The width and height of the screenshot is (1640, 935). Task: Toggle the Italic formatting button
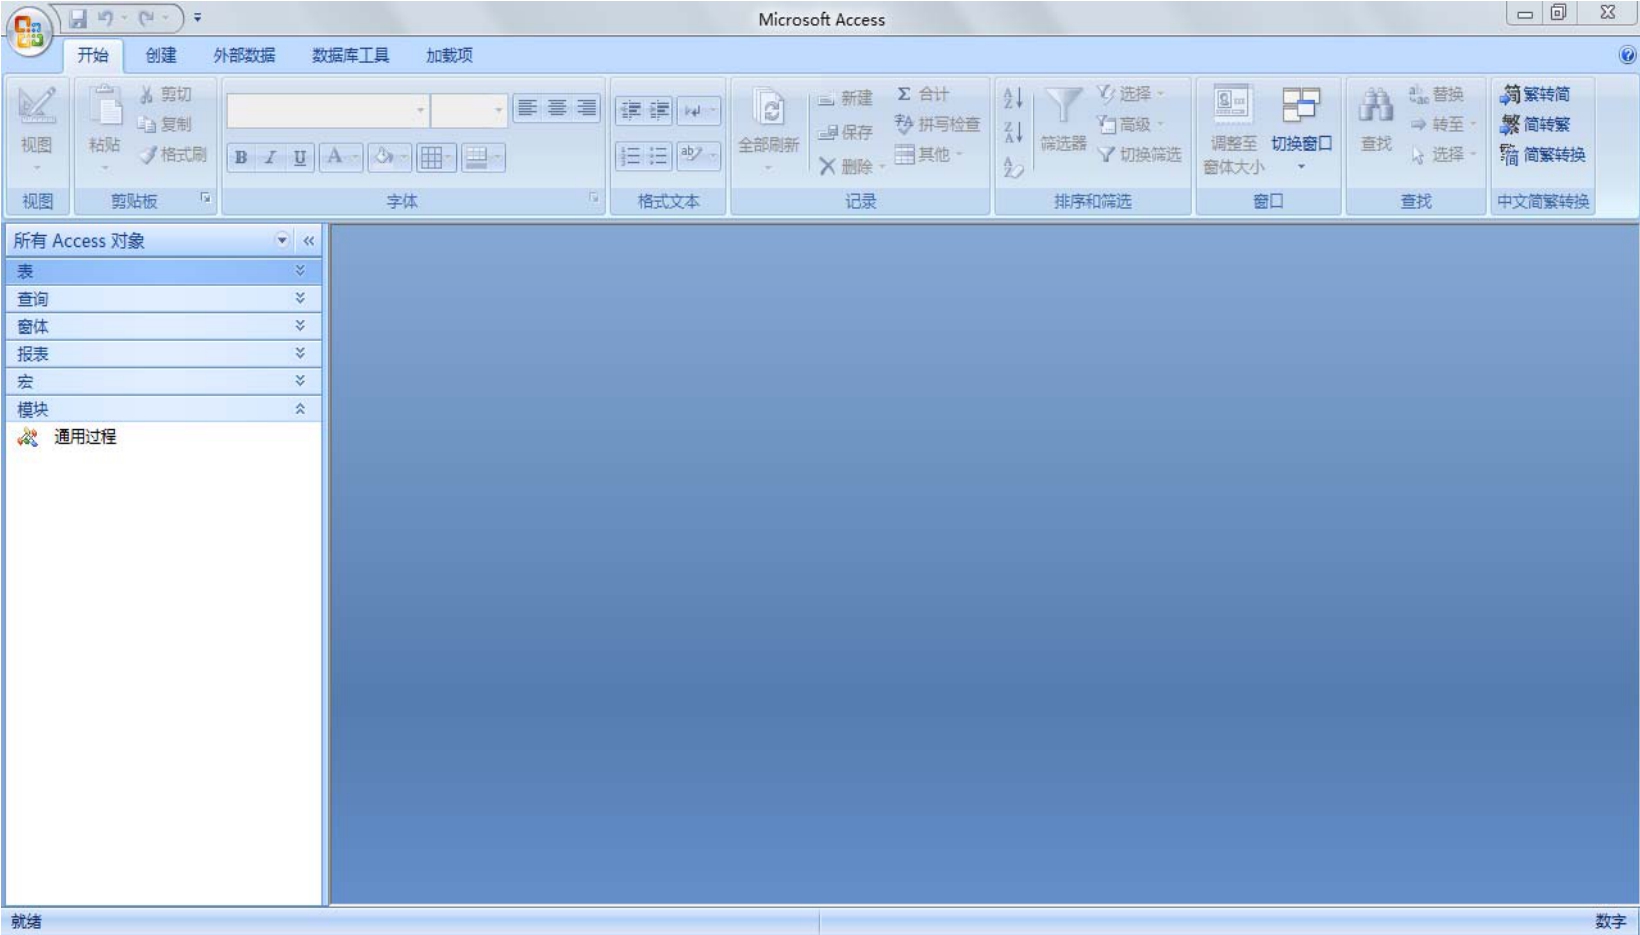[x=270, y=157]
